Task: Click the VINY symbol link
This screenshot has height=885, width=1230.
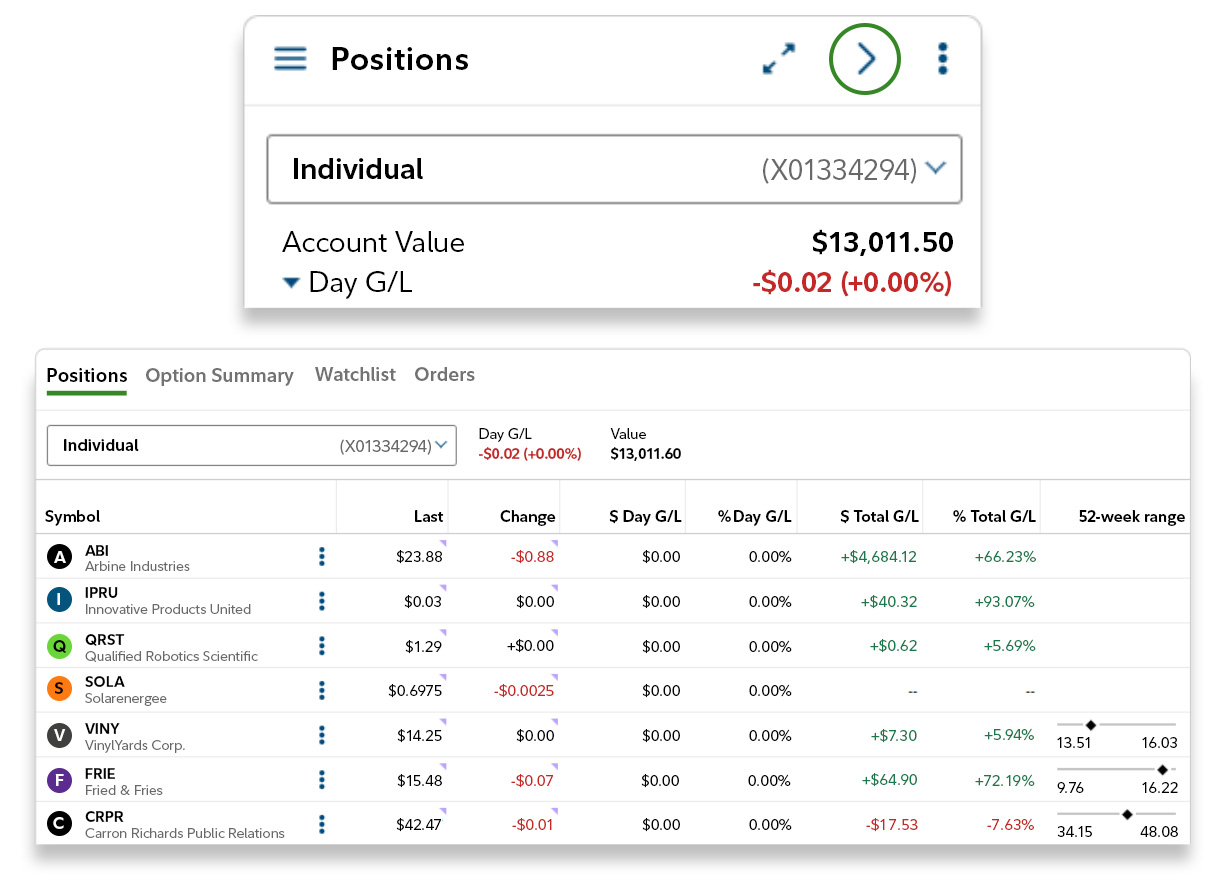Action: (x=102, y=729)
